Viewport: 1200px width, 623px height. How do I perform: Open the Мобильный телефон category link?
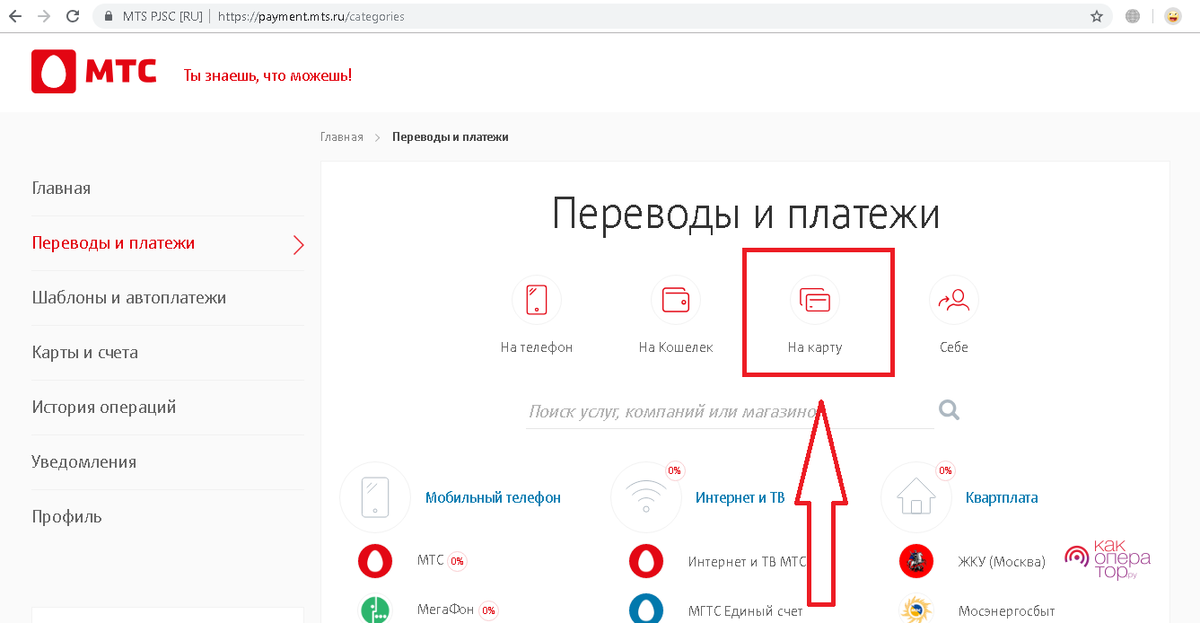tap(493, 498)
